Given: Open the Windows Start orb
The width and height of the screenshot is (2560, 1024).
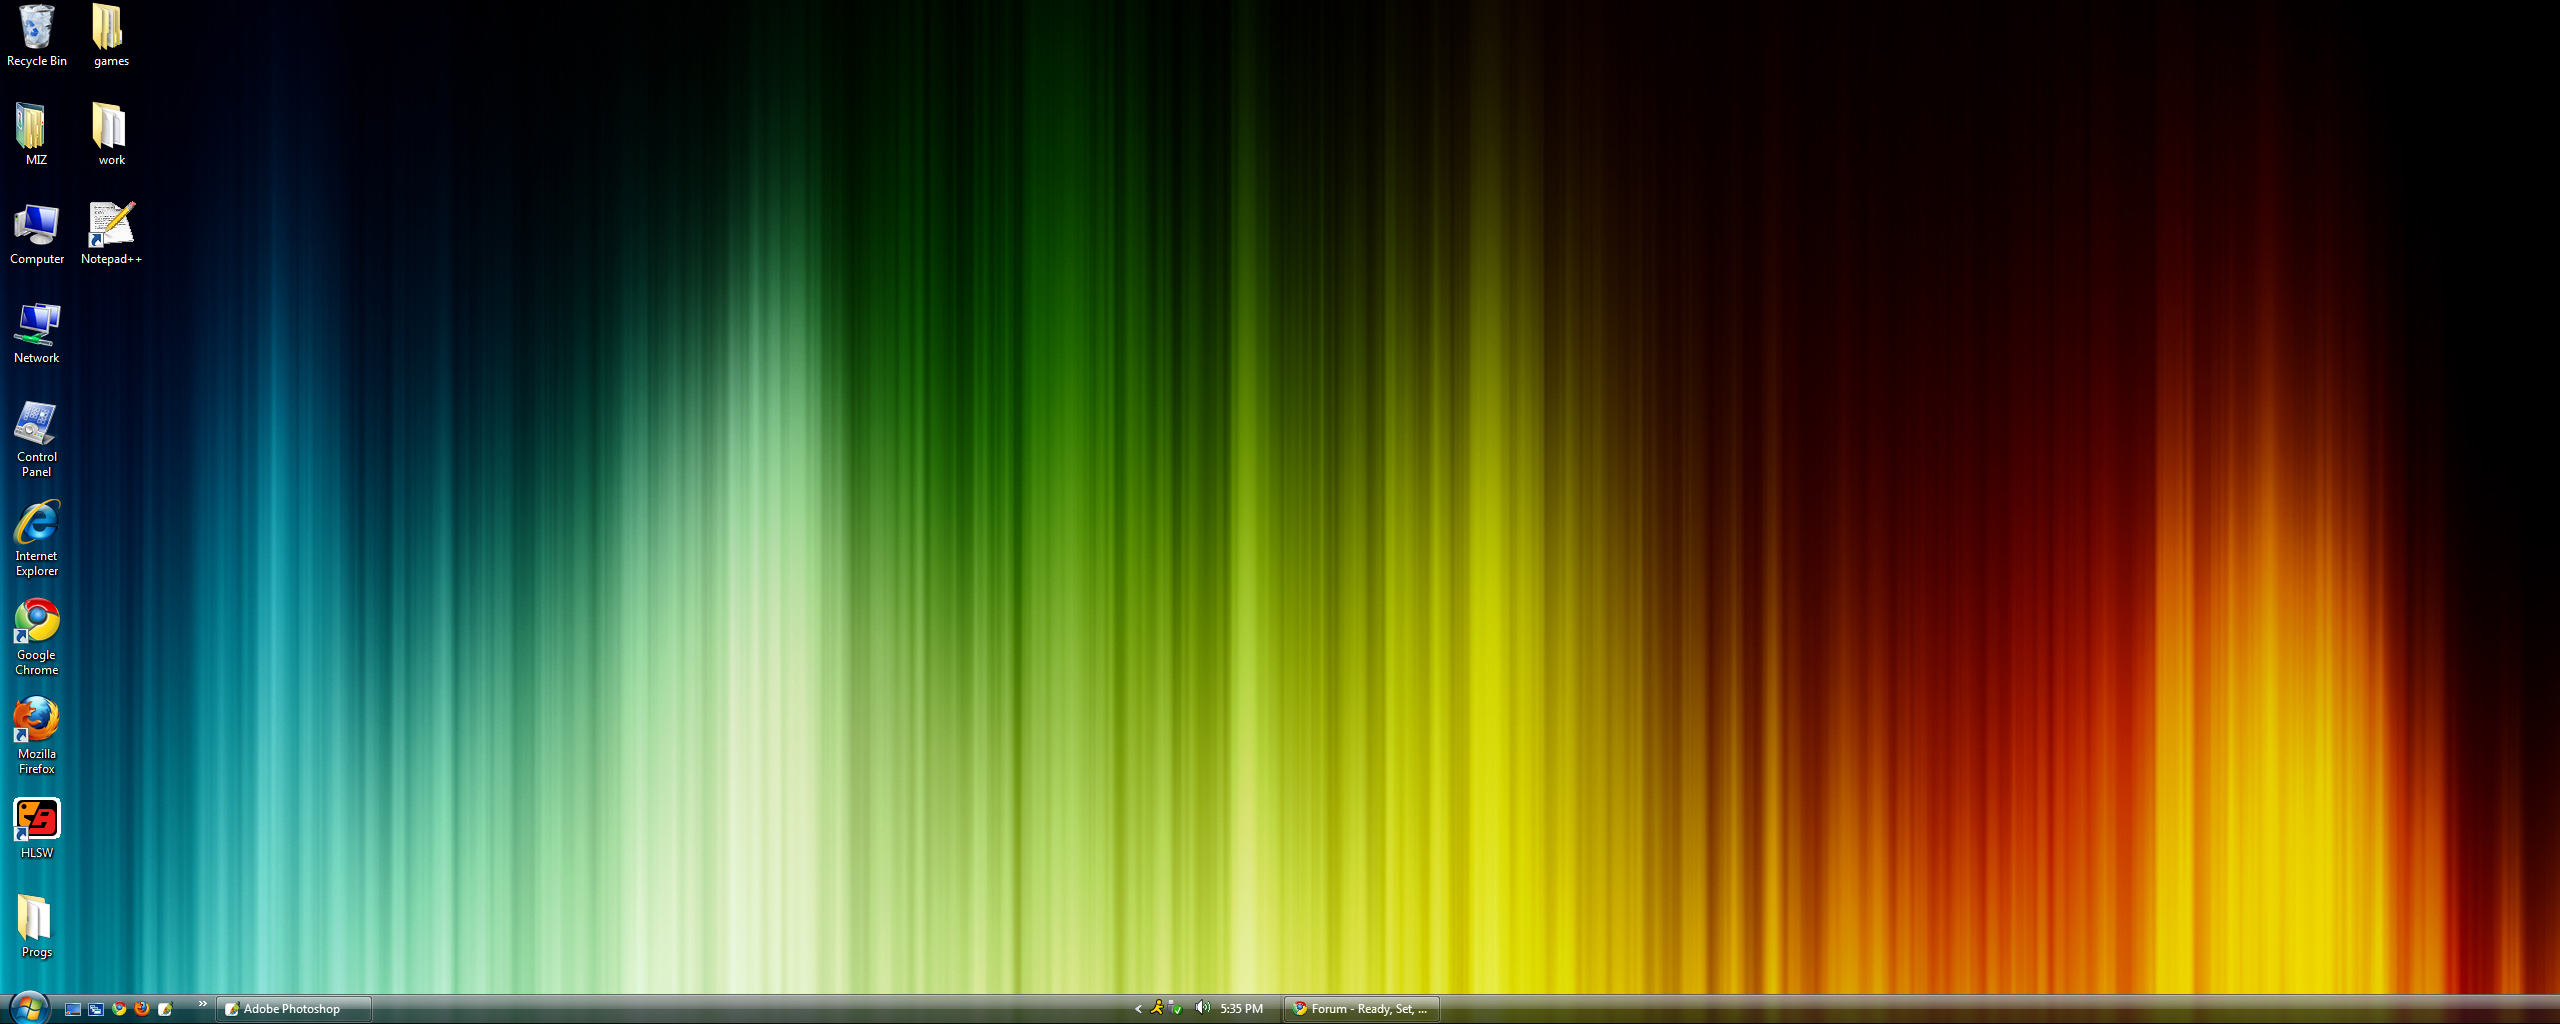Looking at the screenshot, I should [x=28, y=1008].
